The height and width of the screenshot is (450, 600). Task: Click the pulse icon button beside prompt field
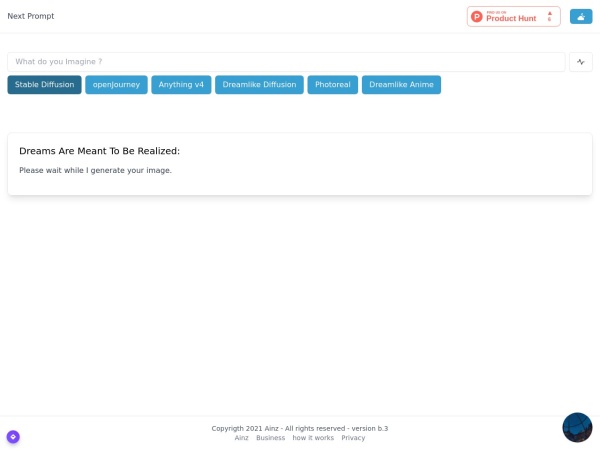(580, 62)
